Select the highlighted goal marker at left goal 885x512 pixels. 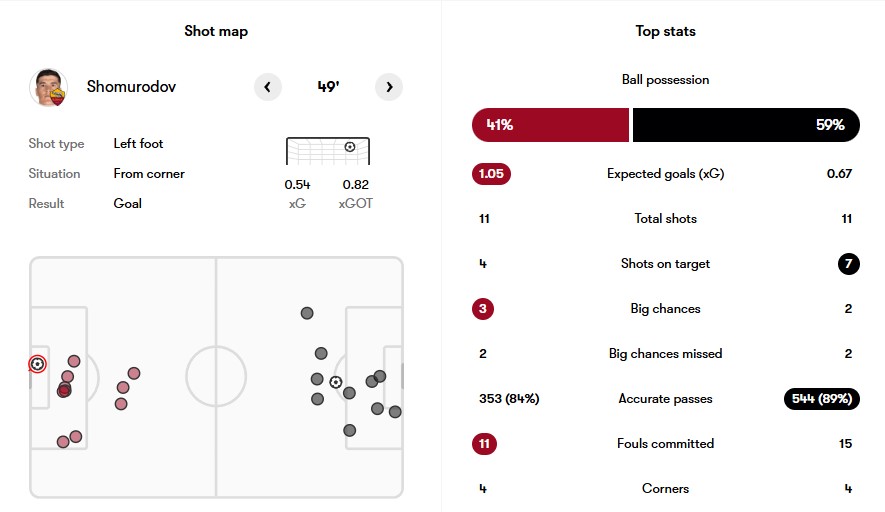(37, 364)
